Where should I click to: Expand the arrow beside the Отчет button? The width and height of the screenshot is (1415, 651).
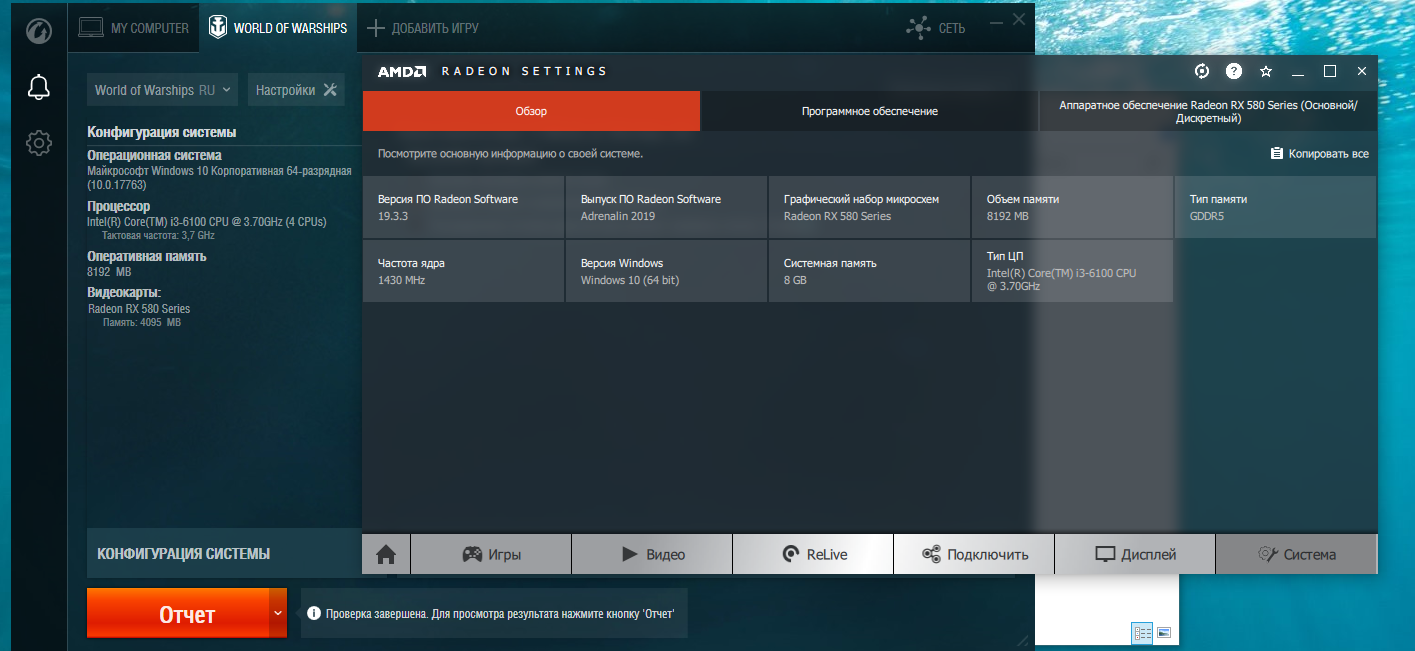click(x=277, y=613)
